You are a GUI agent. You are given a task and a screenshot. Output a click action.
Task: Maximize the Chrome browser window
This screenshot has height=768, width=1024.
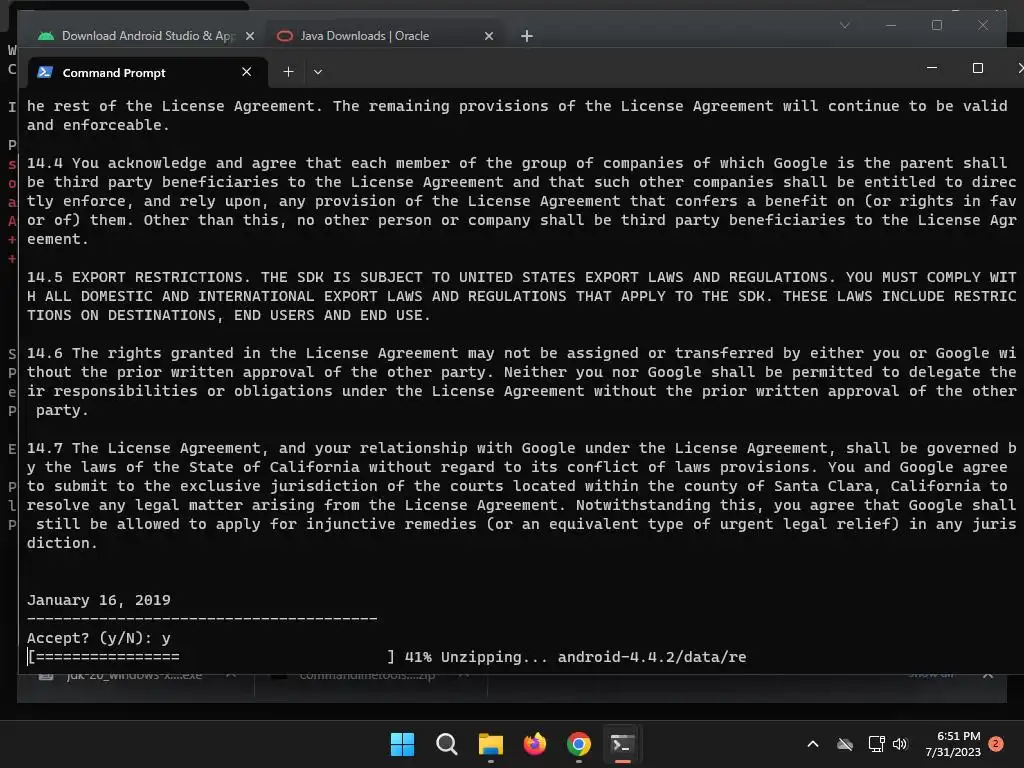click(936, 25)
